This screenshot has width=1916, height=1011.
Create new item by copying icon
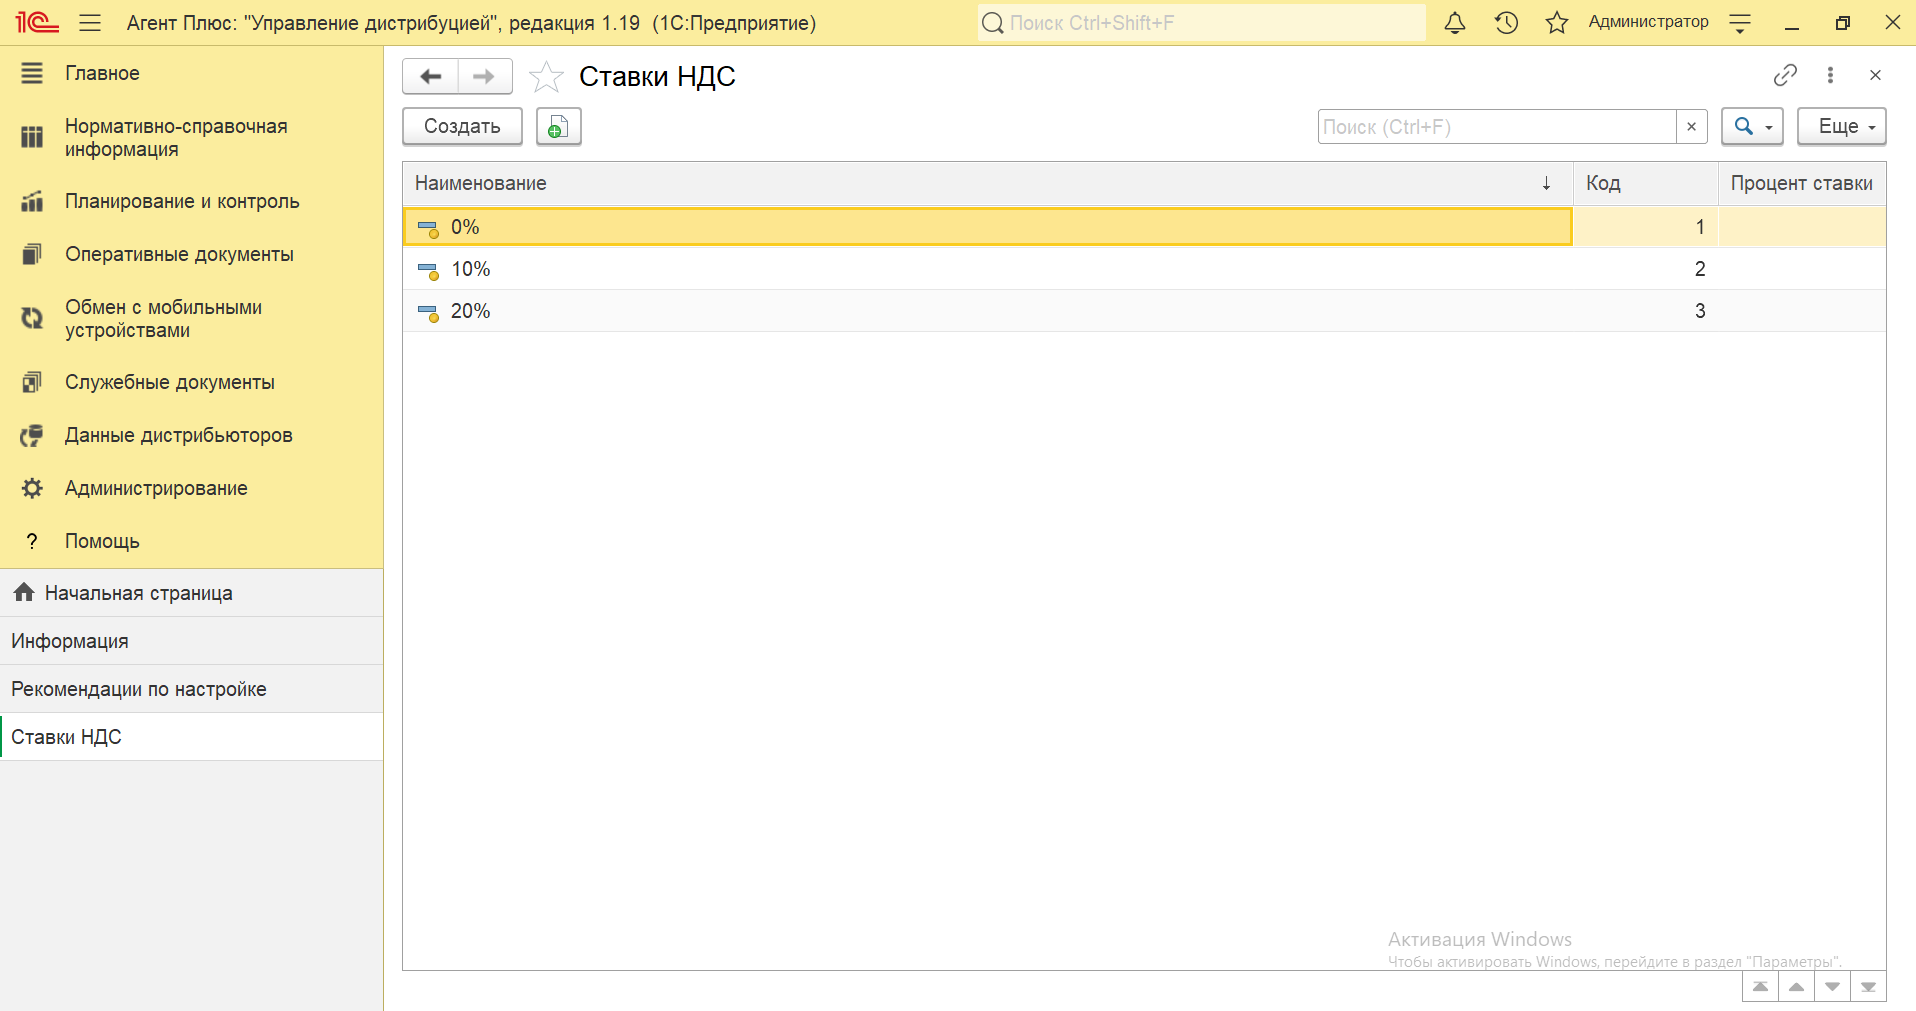tap(558, 127)
